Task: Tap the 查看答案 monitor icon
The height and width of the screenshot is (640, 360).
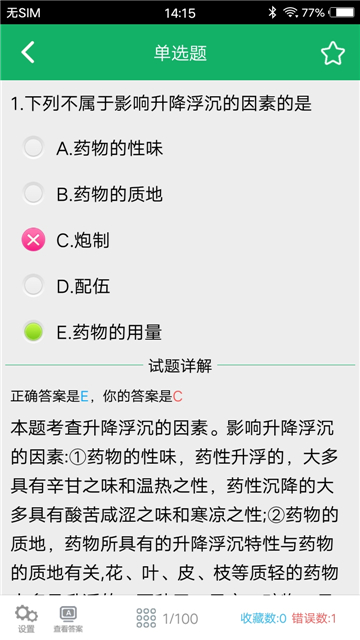Action: coord(68,614)
